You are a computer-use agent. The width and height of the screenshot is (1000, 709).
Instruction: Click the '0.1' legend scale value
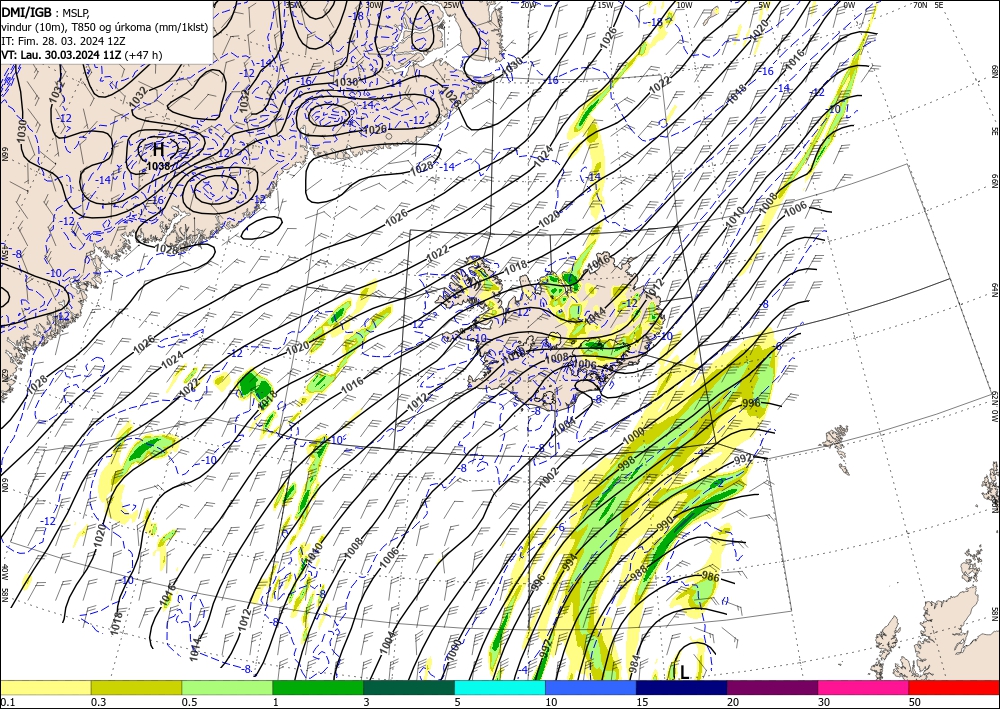click(7, 702)
